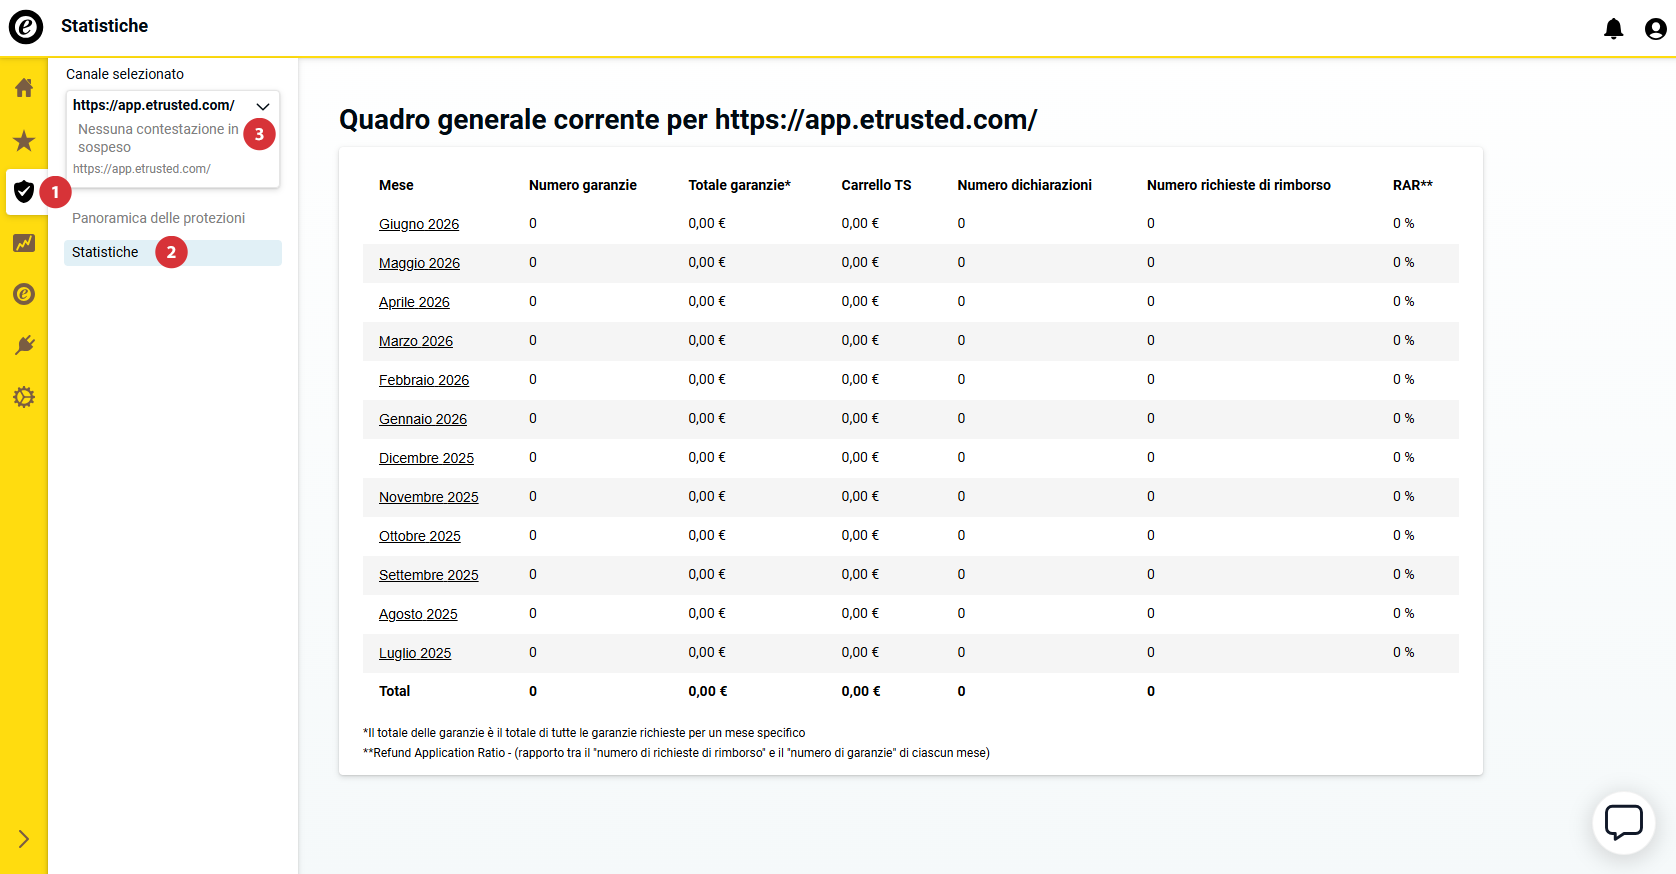
Task: Select Statistiche menu item
Action: (x=173, y=252)
